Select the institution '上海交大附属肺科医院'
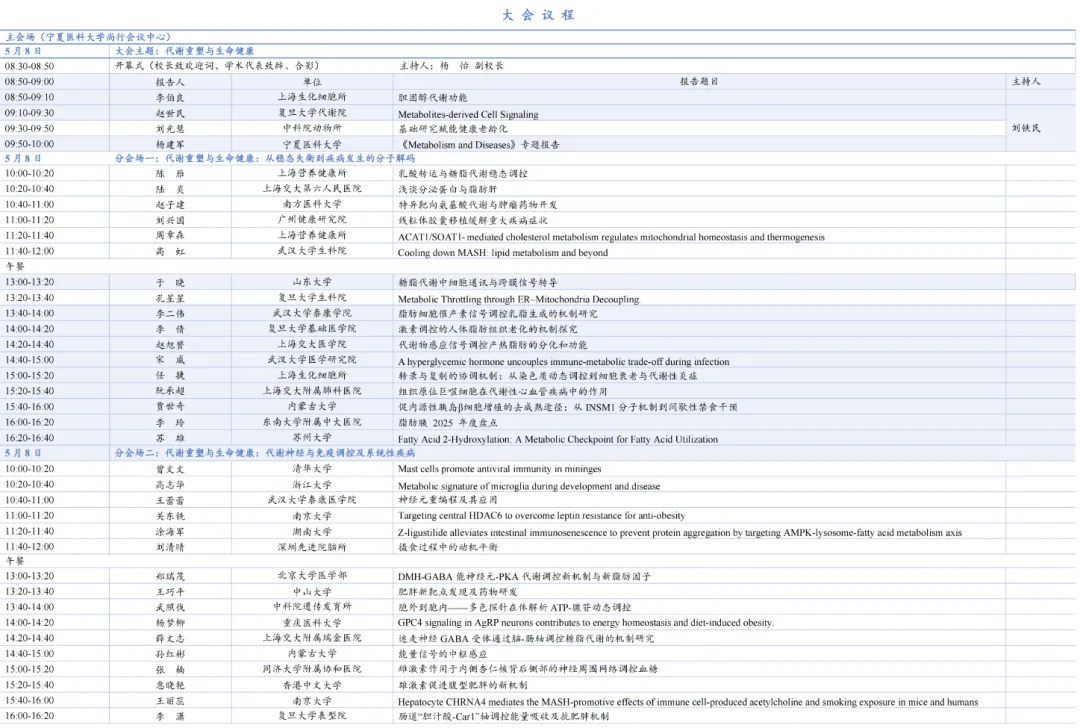The width and height of the screenshot is (1080, 728). click(x=312, y=391)
